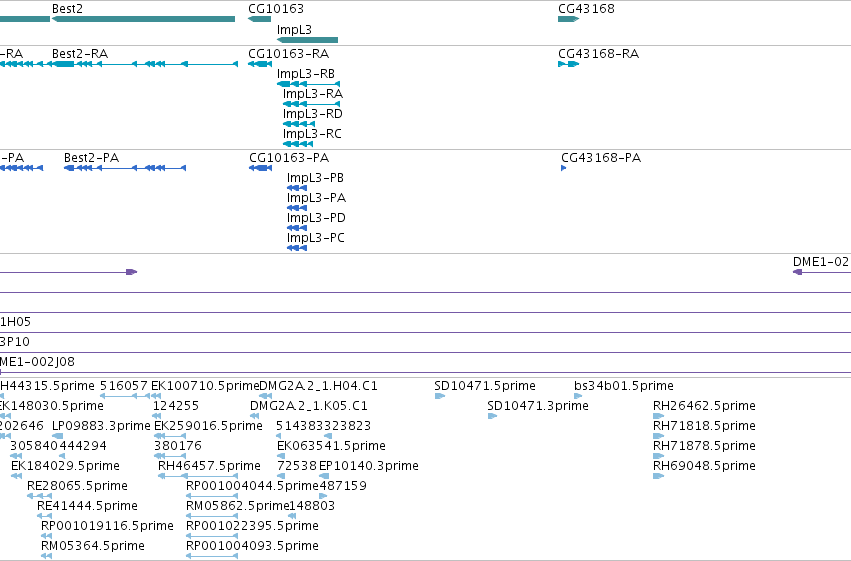
Task: Select RH69048.5prime EST
Action: 658,476
